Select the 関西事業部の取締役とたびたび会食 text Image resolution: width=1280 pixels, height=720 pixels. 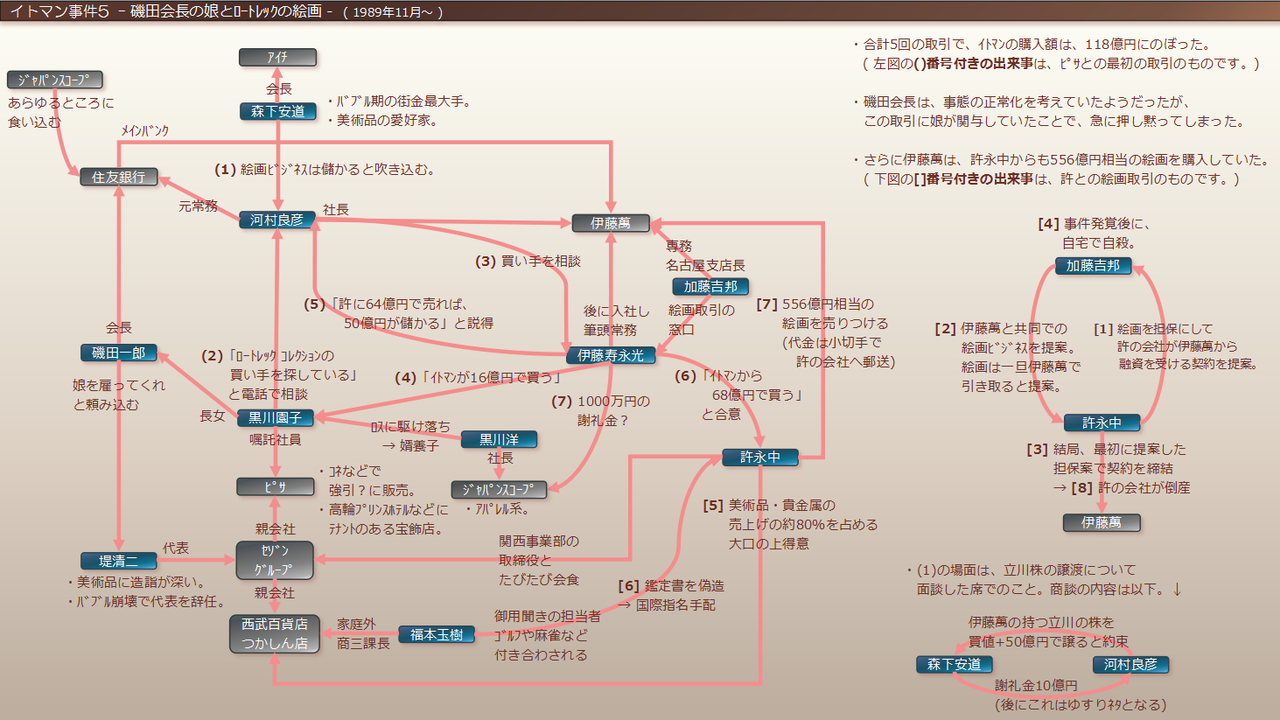point(539,560)
